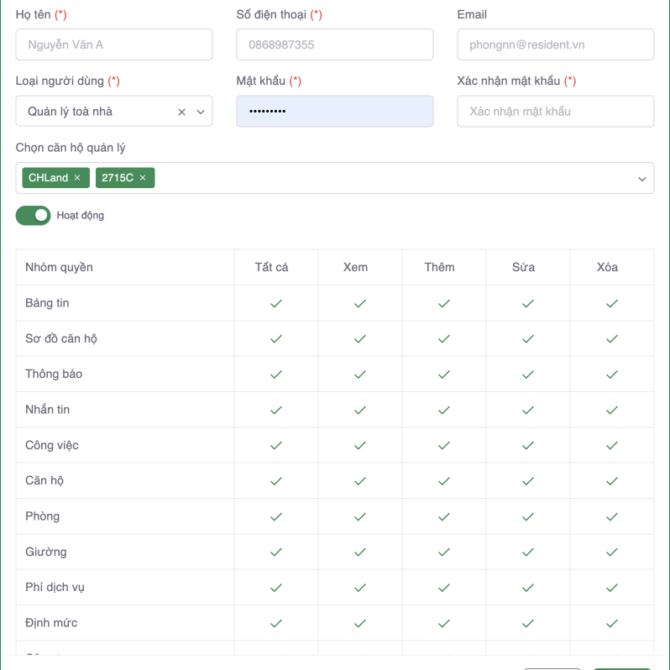Remove the 2715C apartment tag
The height and width of the screenshot is (670, 670).
point(142,178)
